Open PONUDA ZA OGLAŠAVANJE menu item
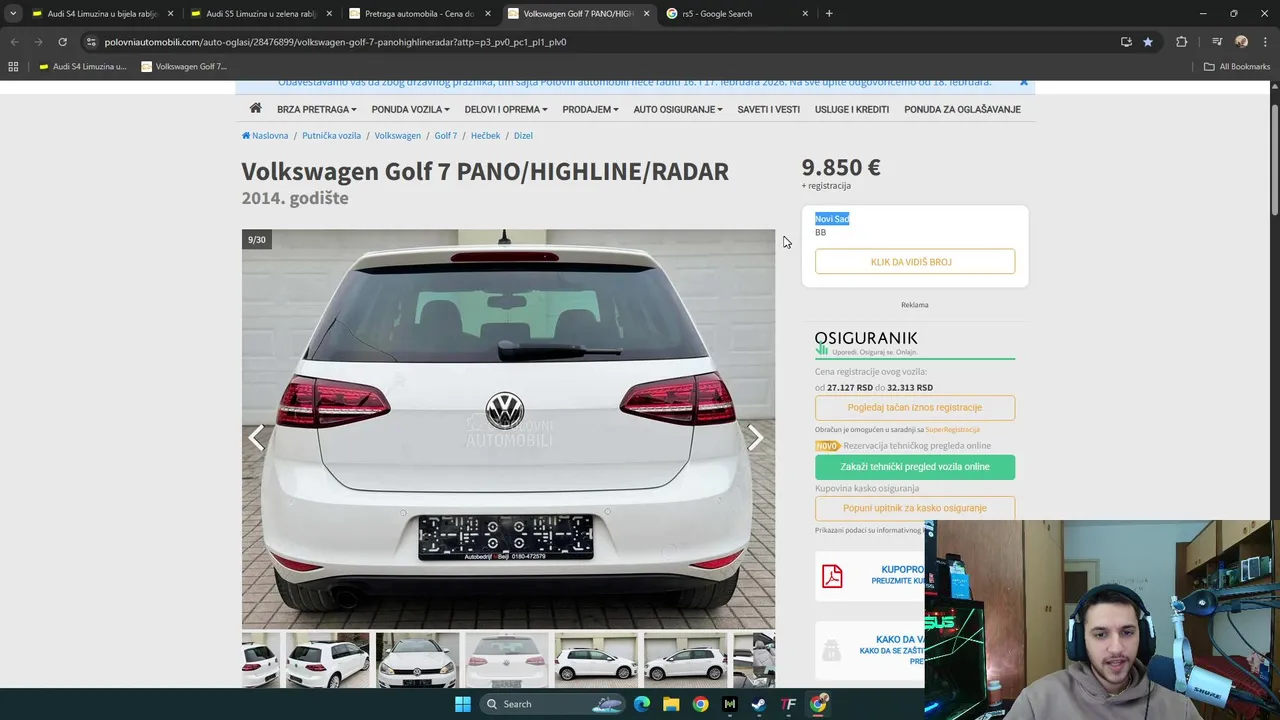 click(962, 109)
